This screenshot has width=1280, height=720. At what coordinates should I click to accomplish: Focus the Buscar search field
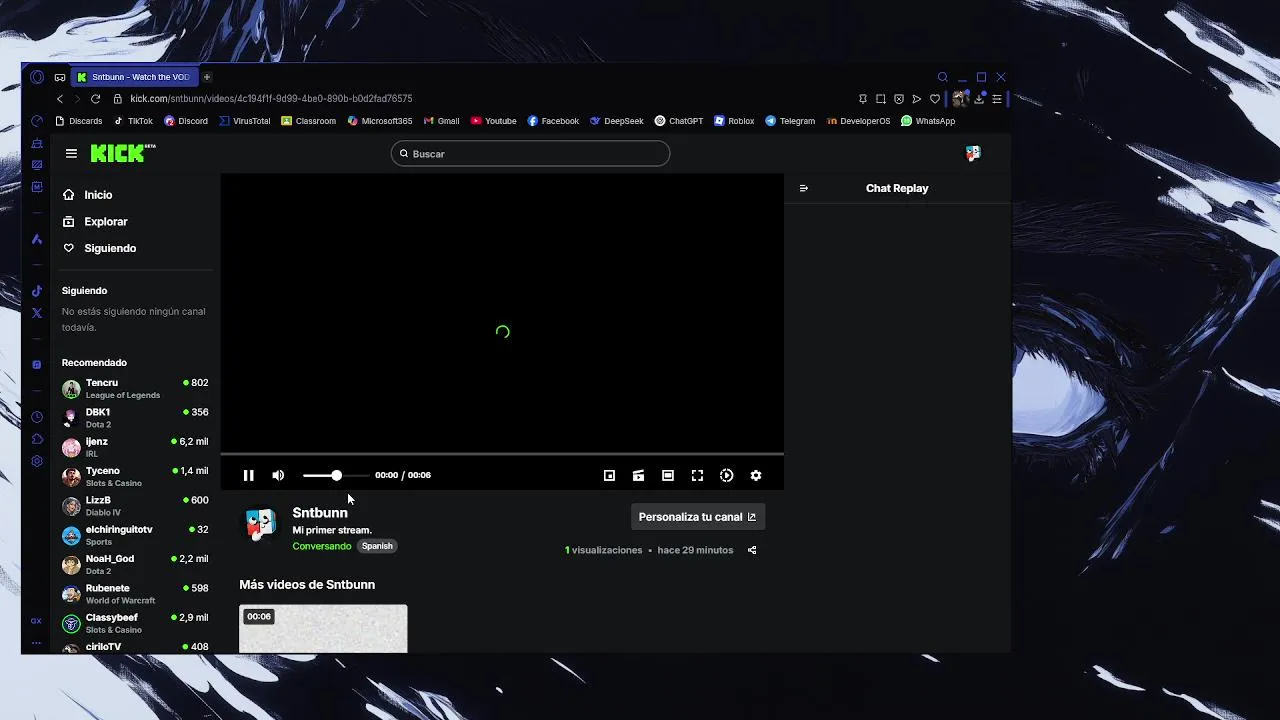click(x=530, y=153)
